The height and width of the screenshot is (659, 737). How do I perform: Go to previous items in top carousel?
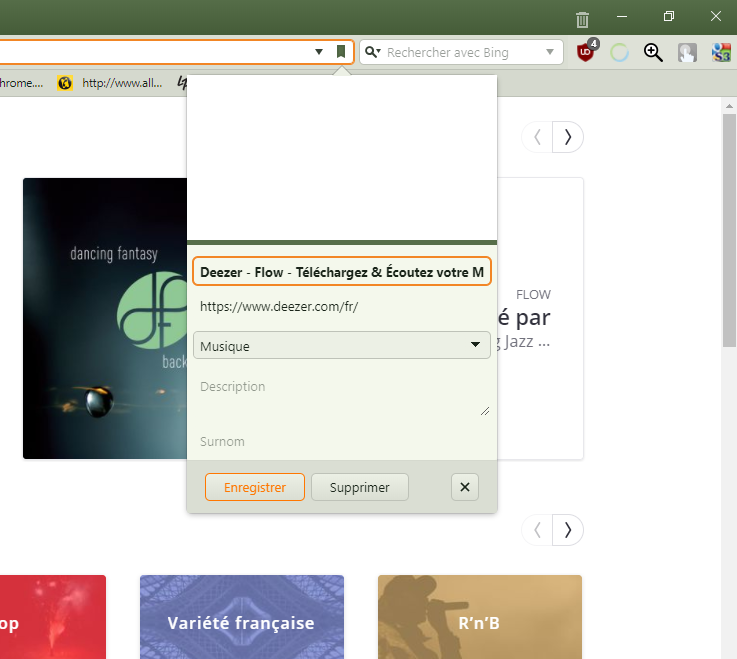point(537,137)
